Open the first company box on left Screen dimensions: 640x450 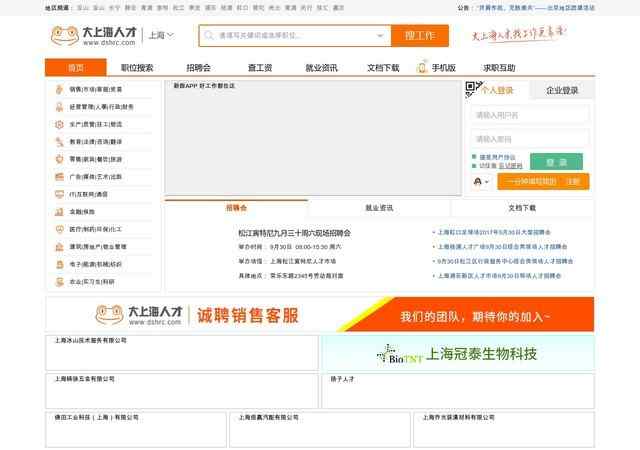182,353
